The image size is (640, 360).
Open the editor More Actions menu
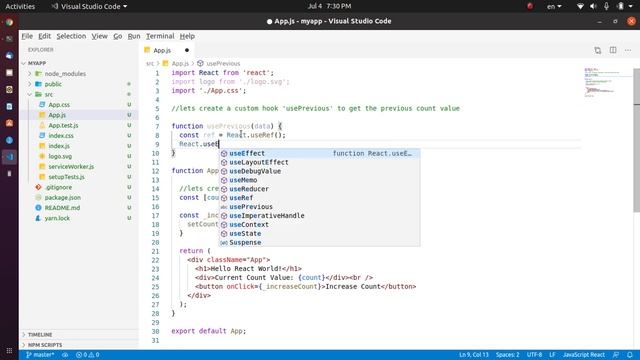click(x=628, y=50)
